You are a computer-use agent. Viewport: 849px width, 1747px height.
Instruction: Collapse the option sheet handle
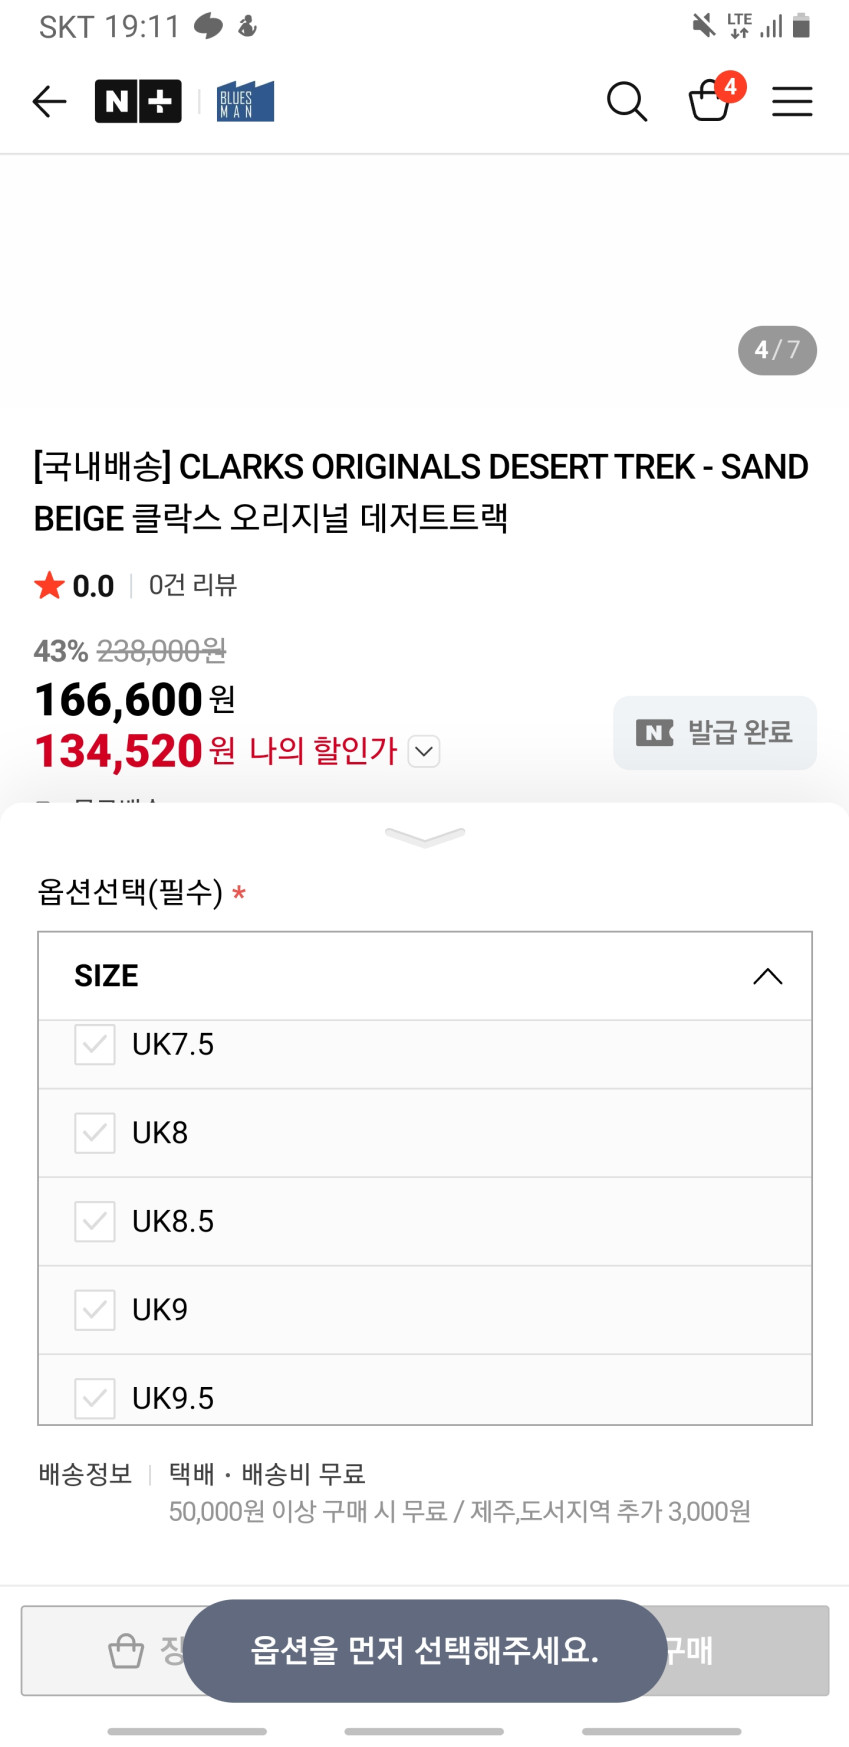point(425,837)
